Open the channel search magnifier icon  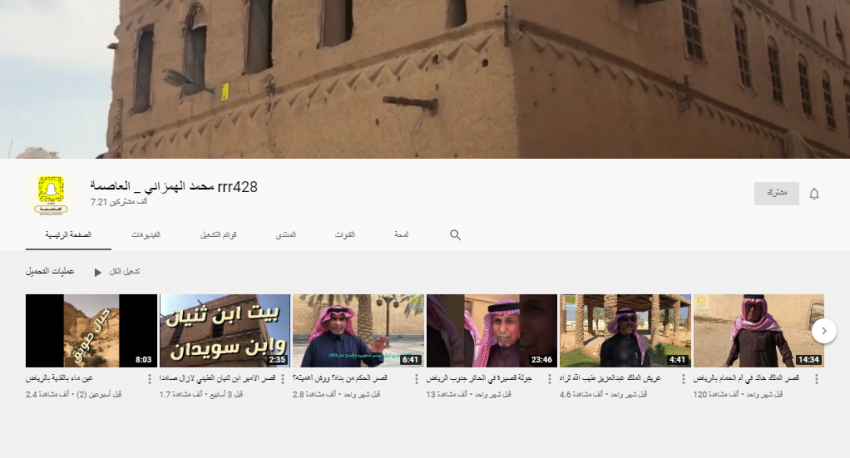[x=455, y=235]
